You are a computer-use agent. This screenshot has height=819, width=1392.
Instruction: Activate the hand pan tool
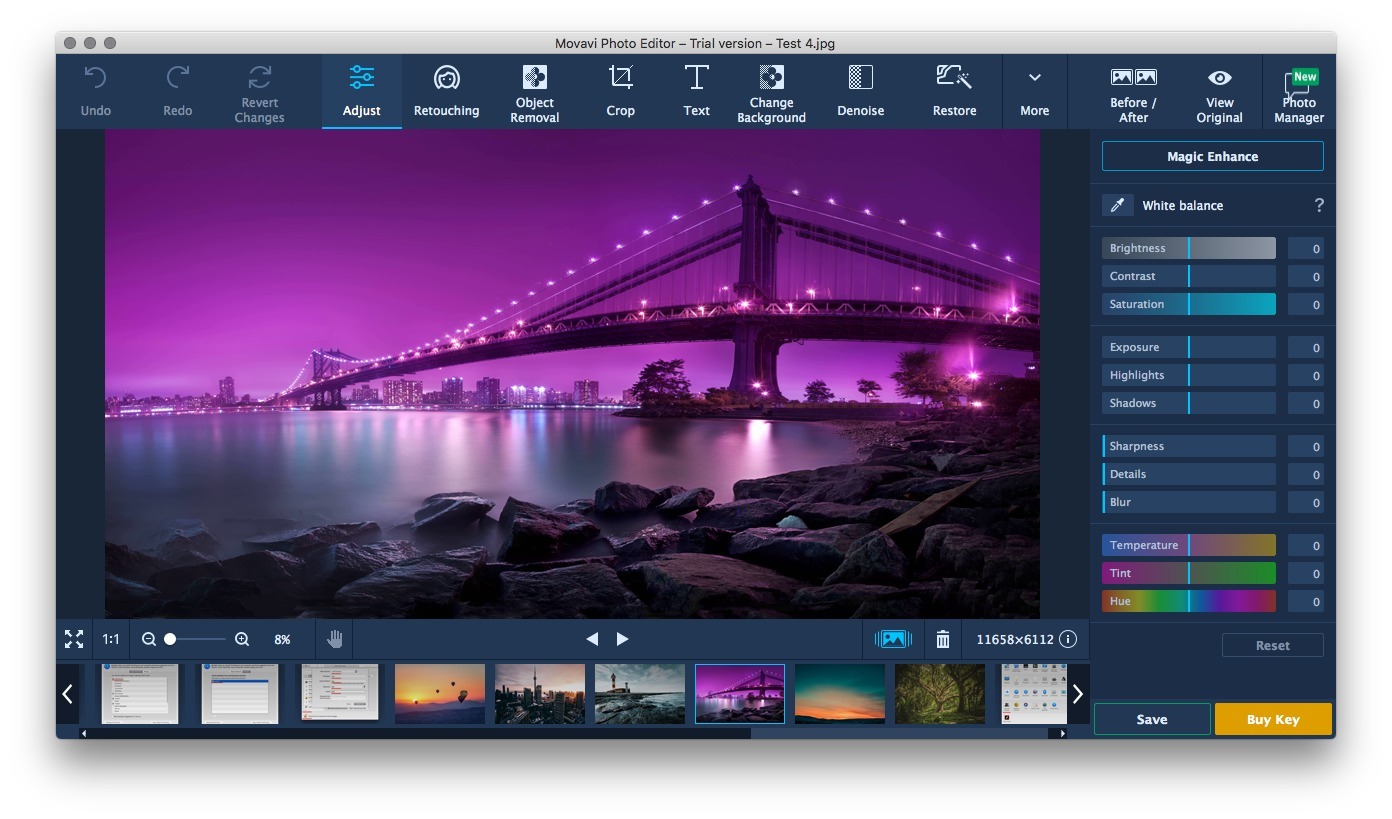click(335, 638)
